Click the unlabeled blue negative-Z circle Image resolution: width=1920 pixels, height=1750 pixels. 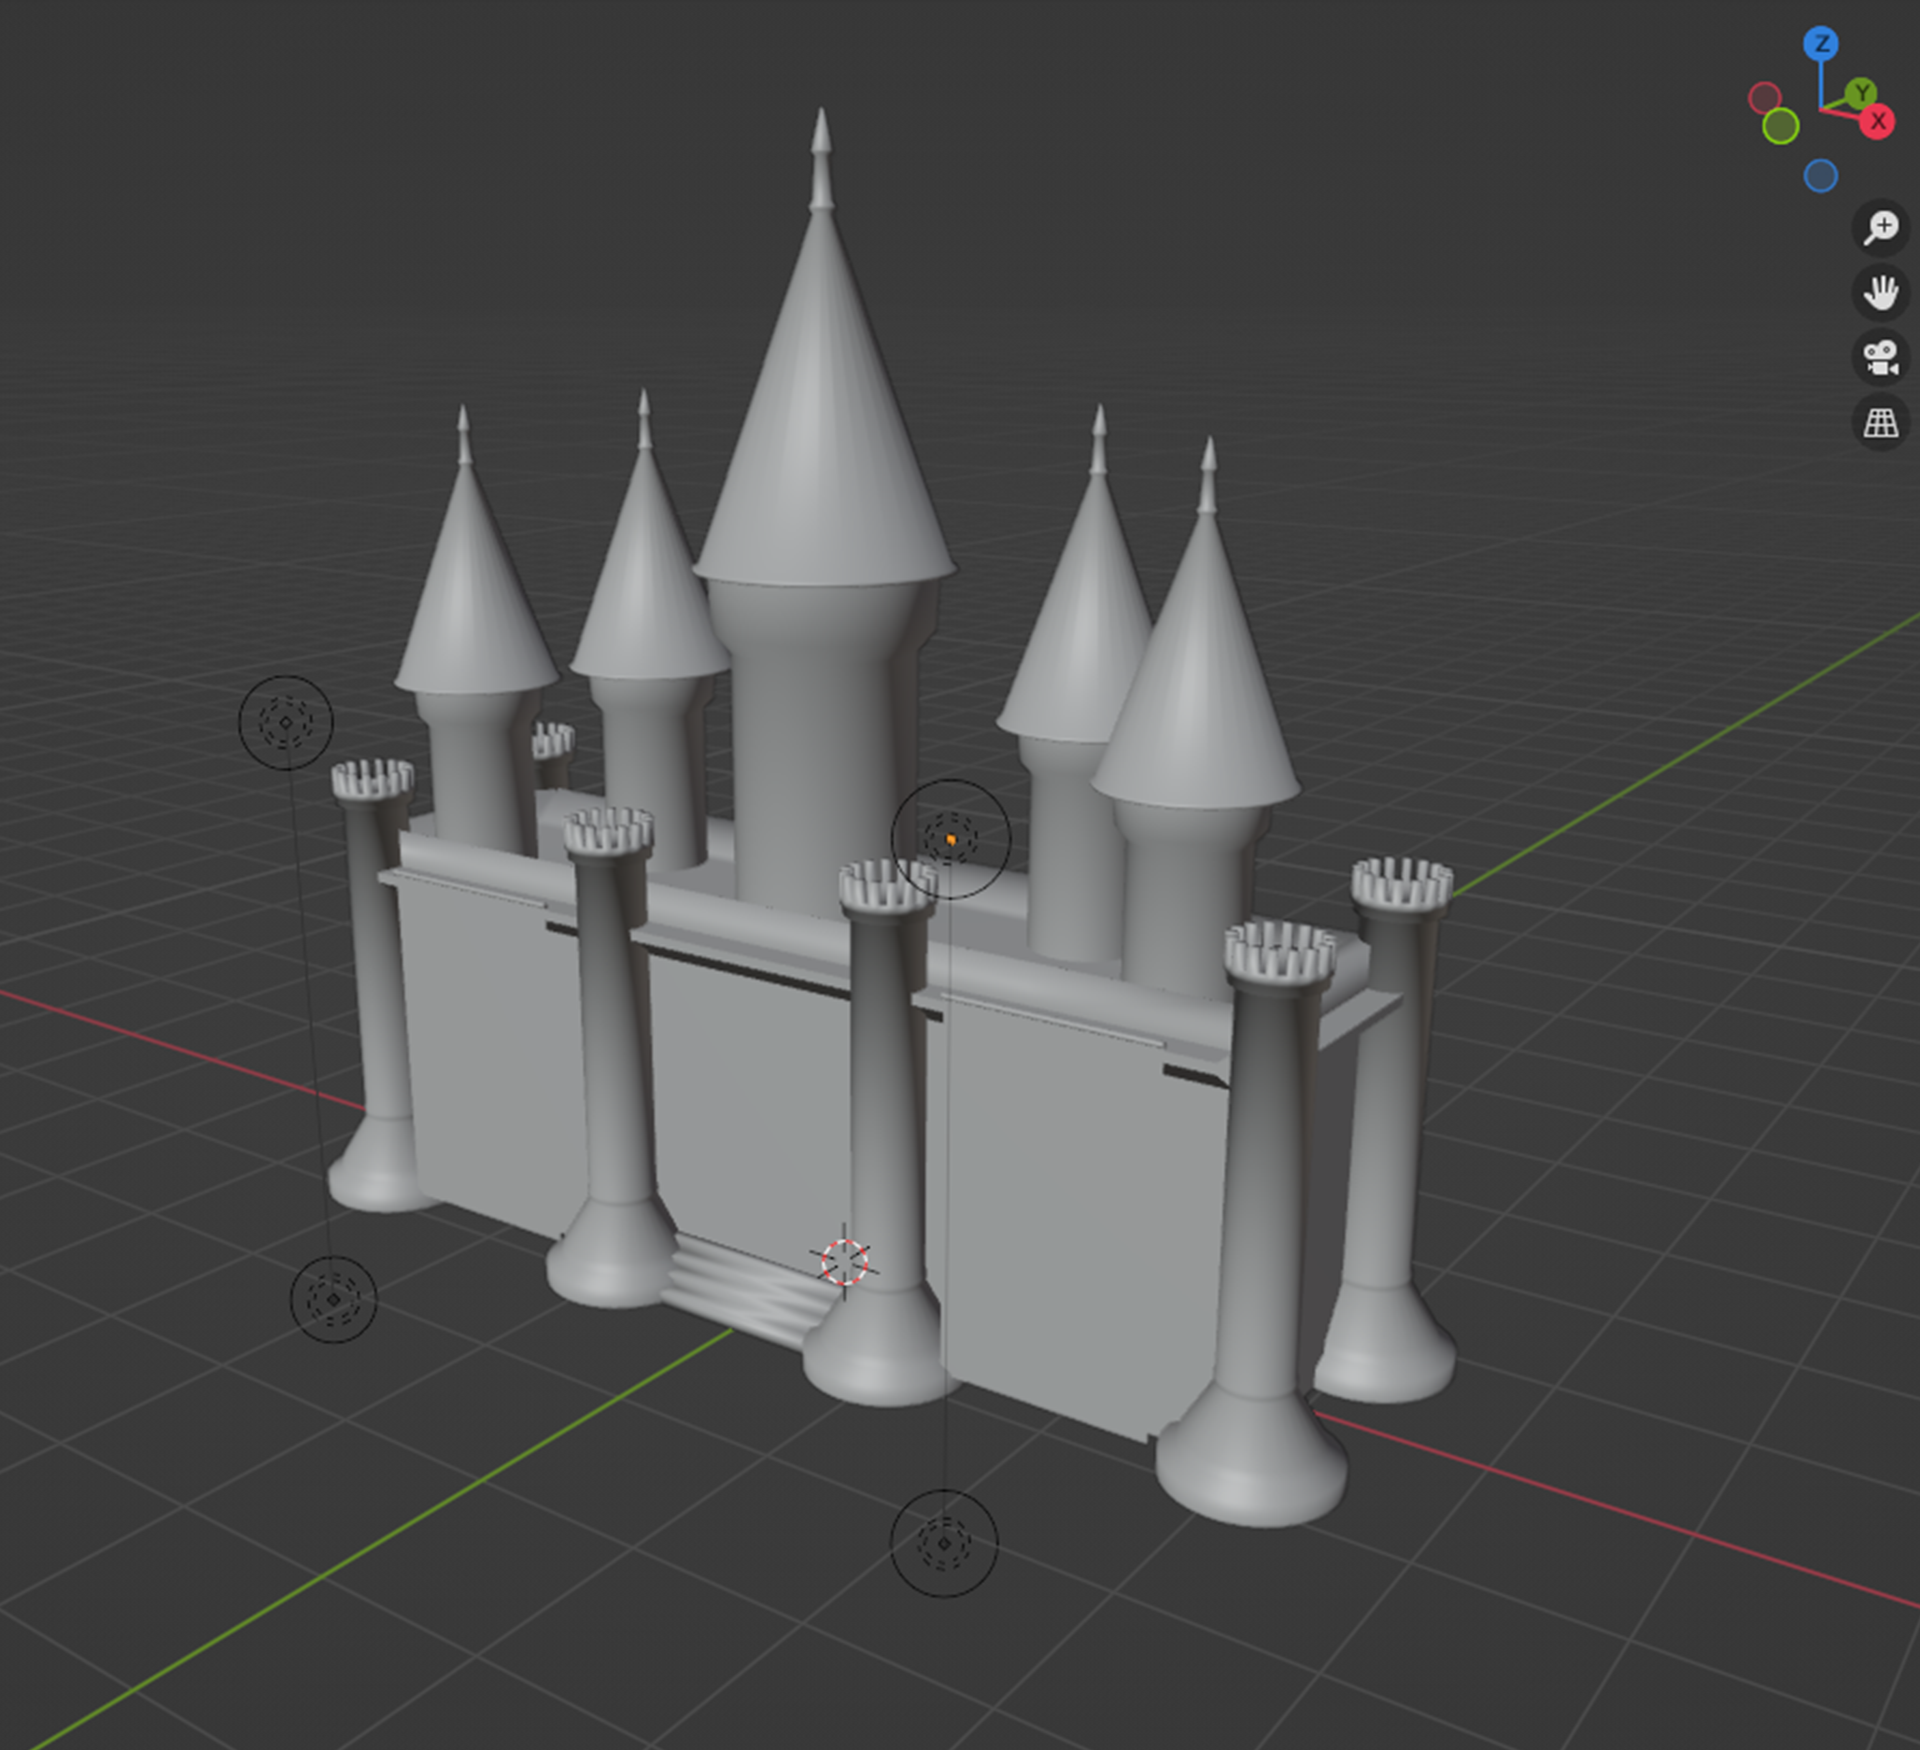click(x=1820, y=176)
